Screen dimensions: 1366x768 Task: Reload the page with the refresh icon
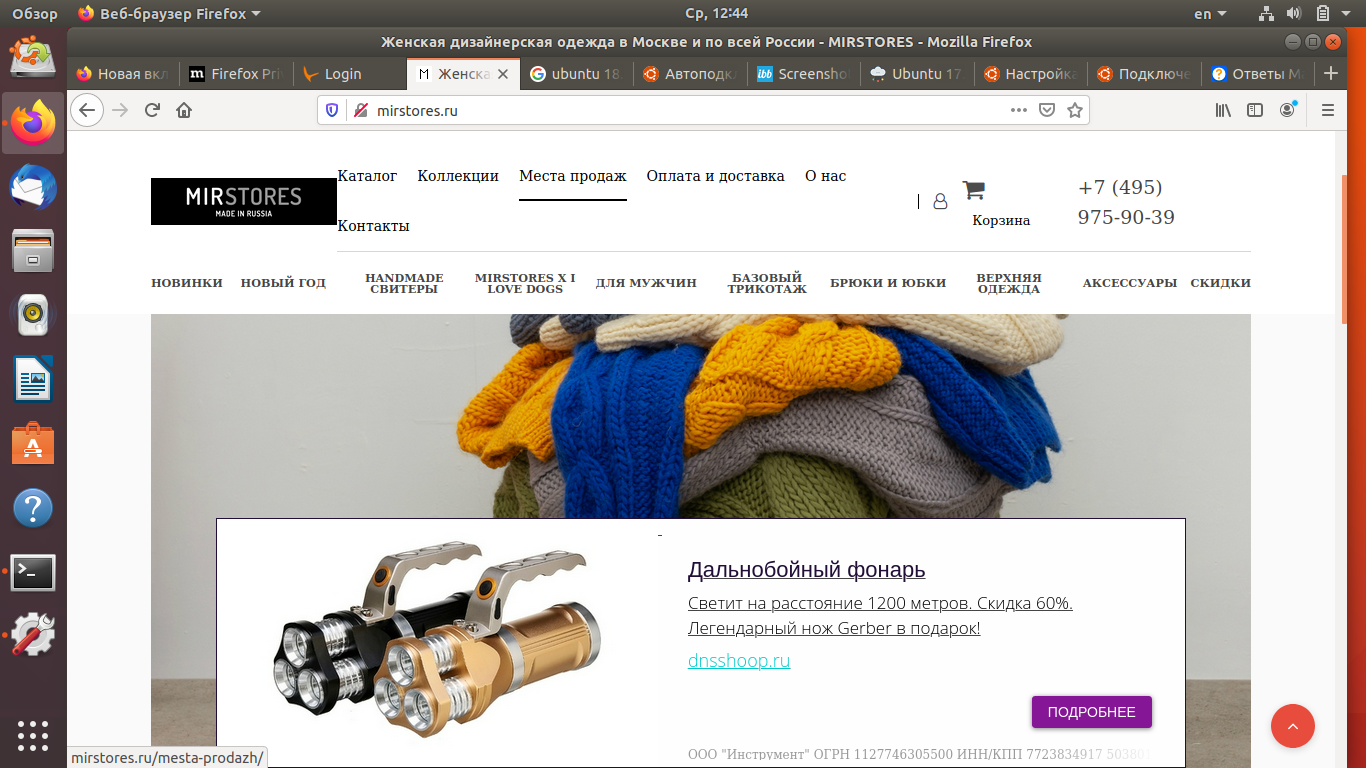[152, 110]
